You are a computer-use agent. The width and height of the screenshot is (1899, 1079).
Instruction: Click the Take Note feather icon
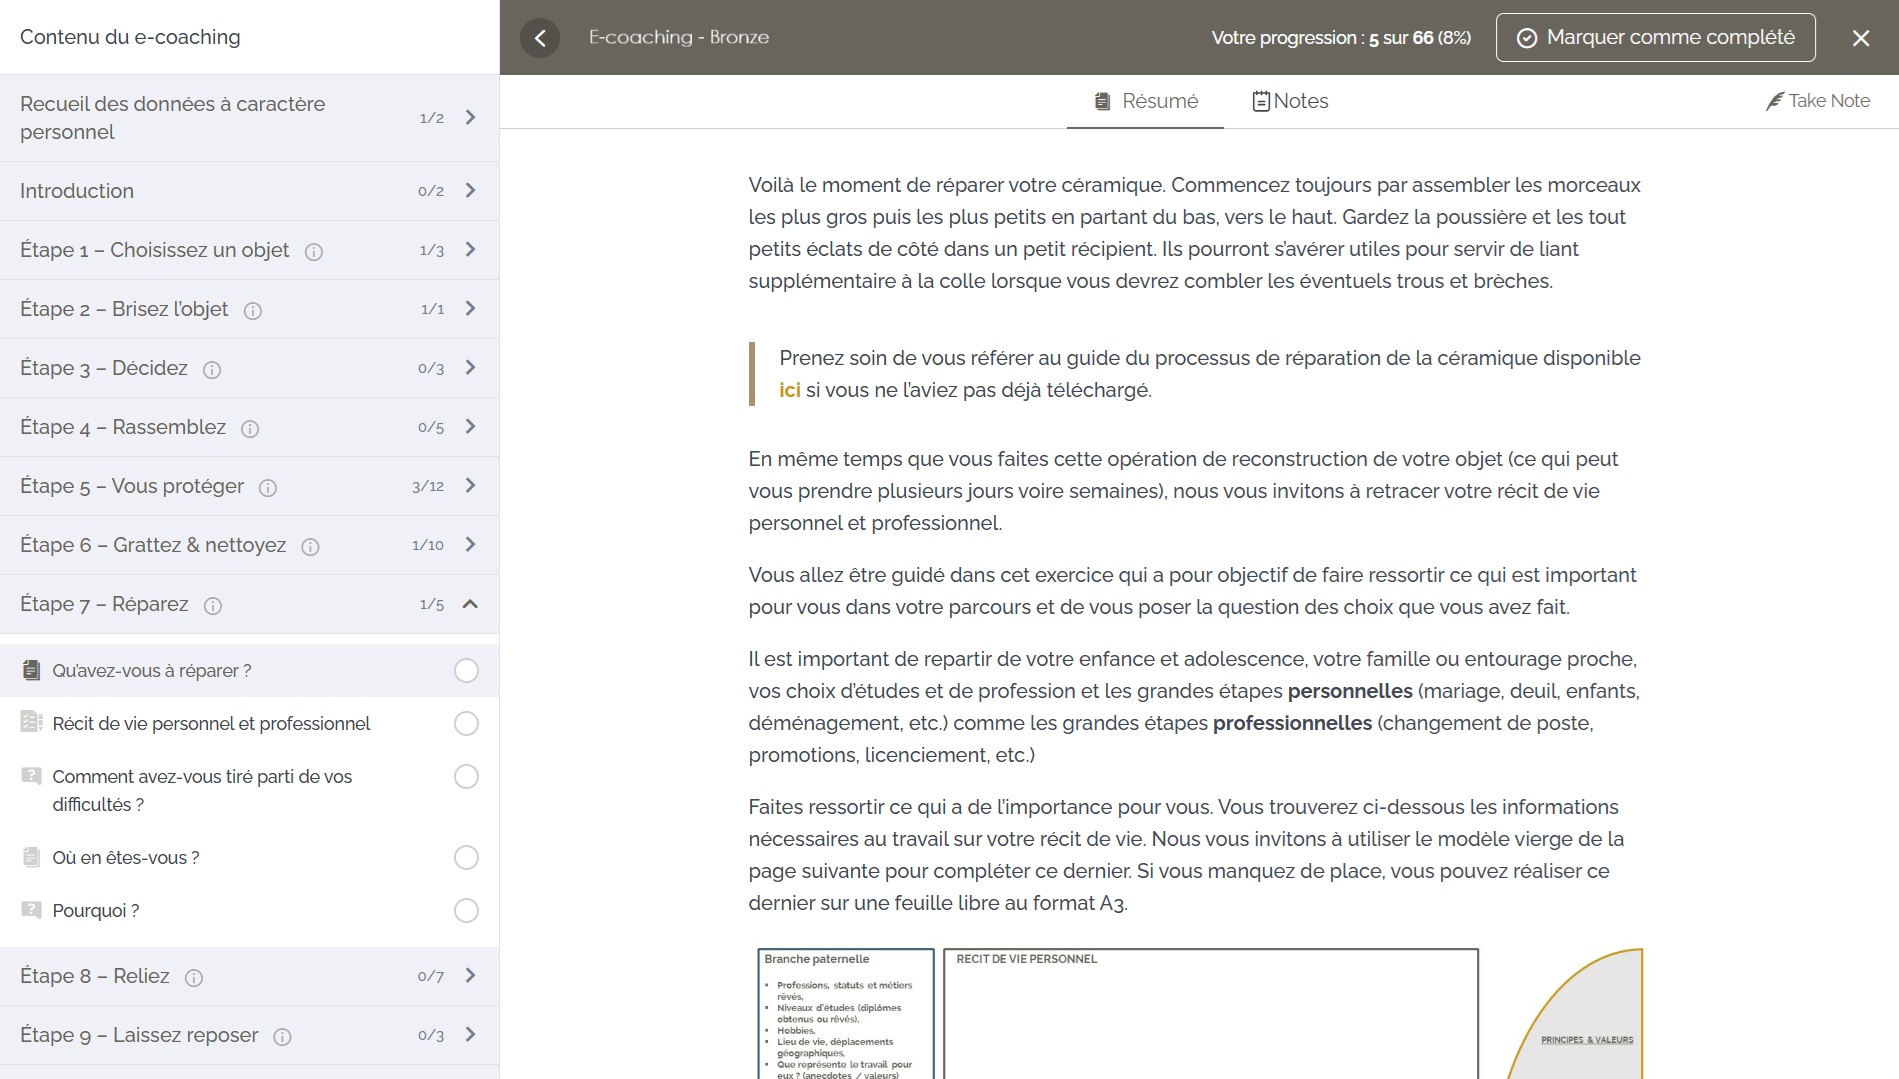tap(1774, 101)
